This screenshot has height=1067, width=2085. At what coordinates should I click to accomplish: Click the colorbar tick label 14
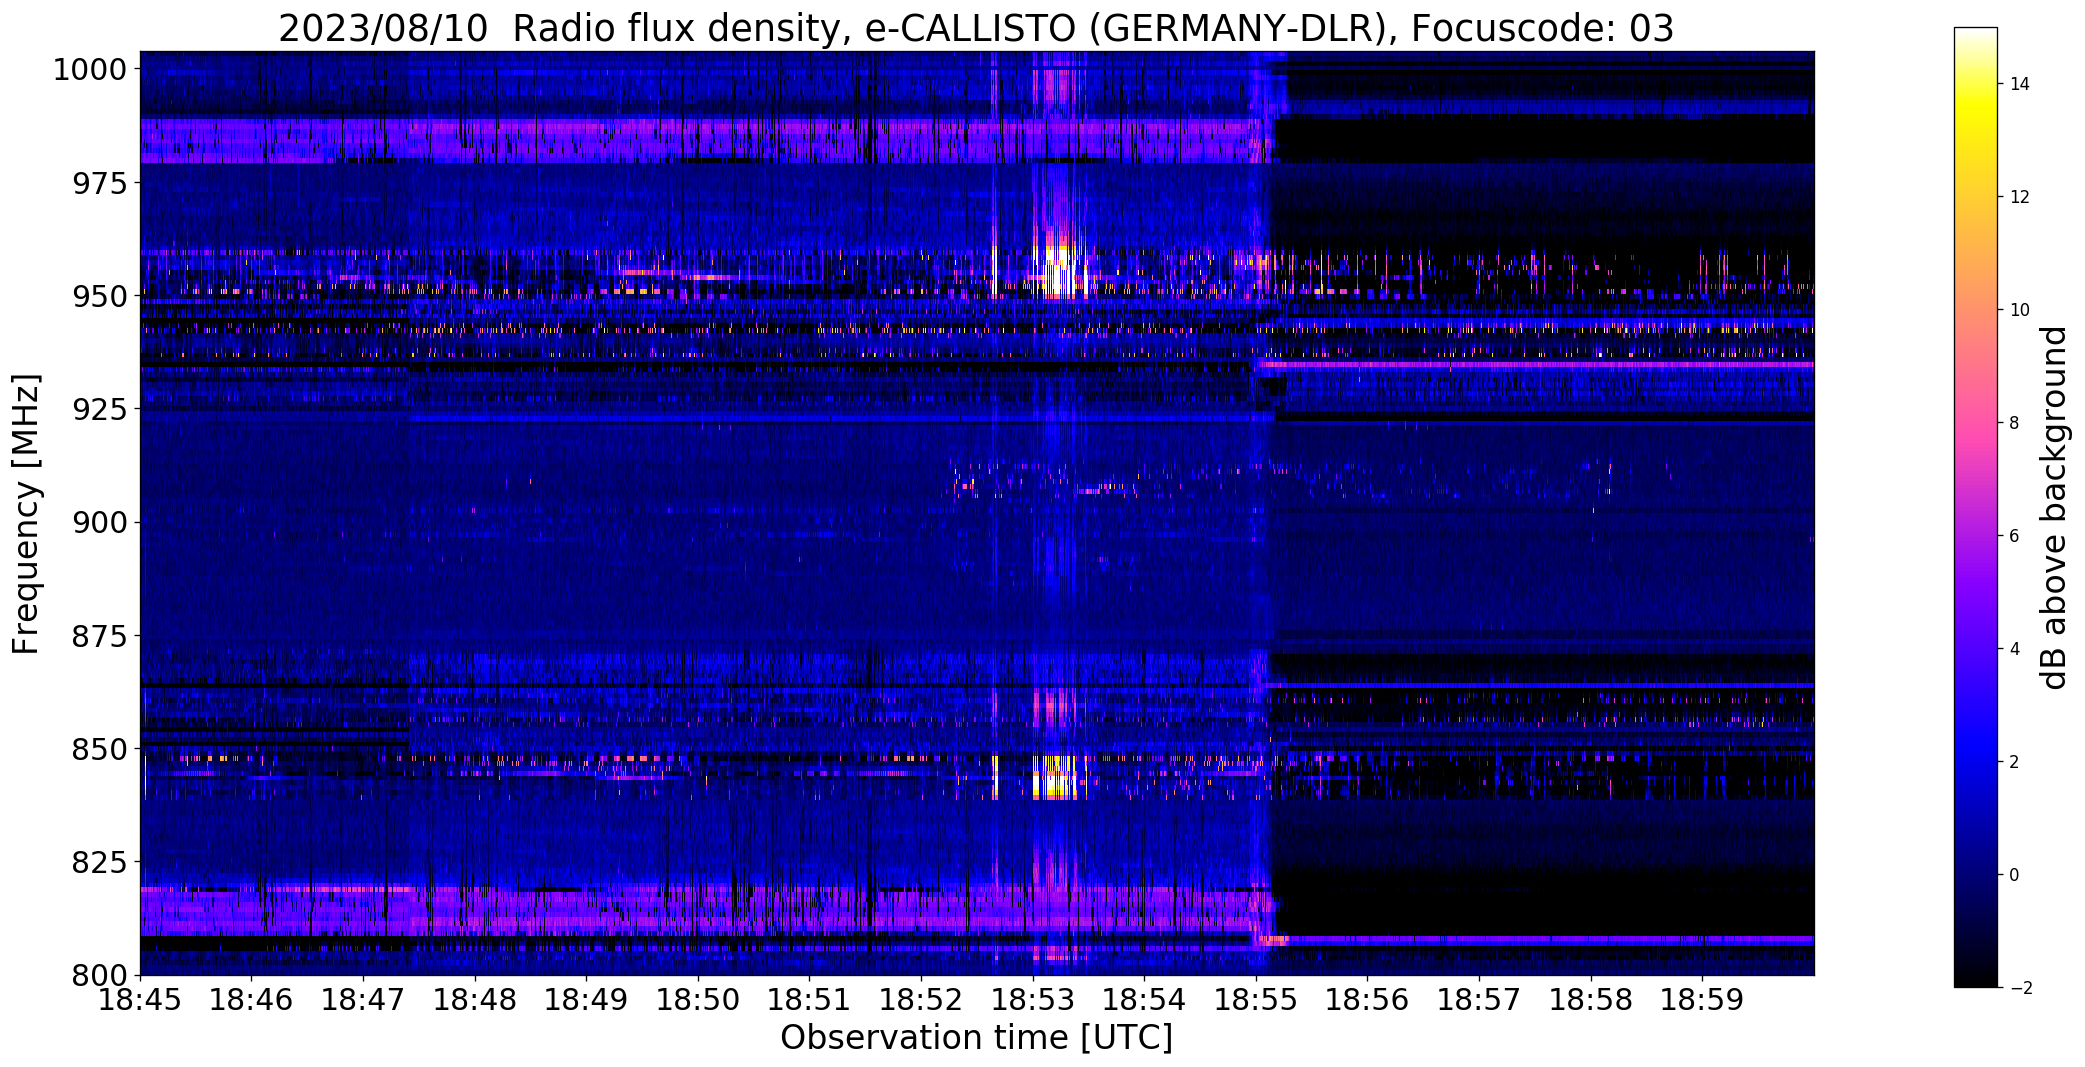(2020, 84)
